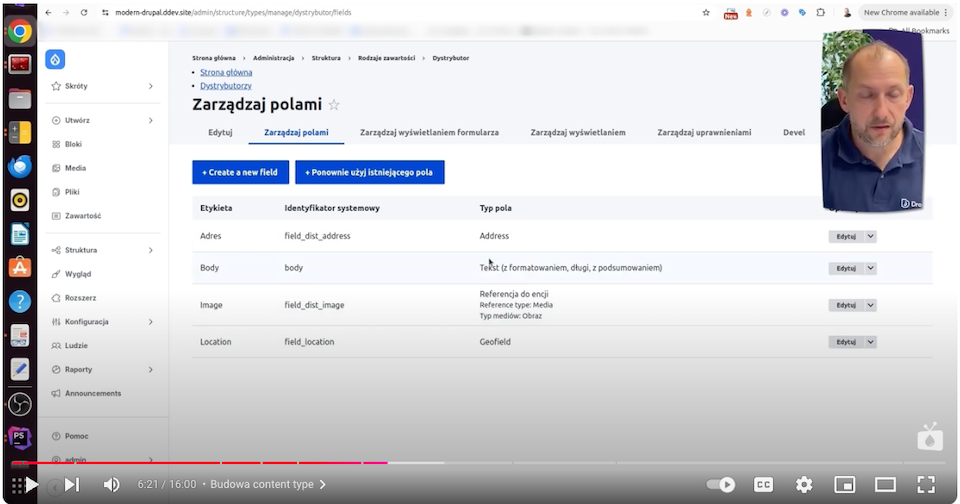The width and height of the screenshot is (960, 504).
Task: Click the Media icon in sidebar
Action: tap(56, 168)
